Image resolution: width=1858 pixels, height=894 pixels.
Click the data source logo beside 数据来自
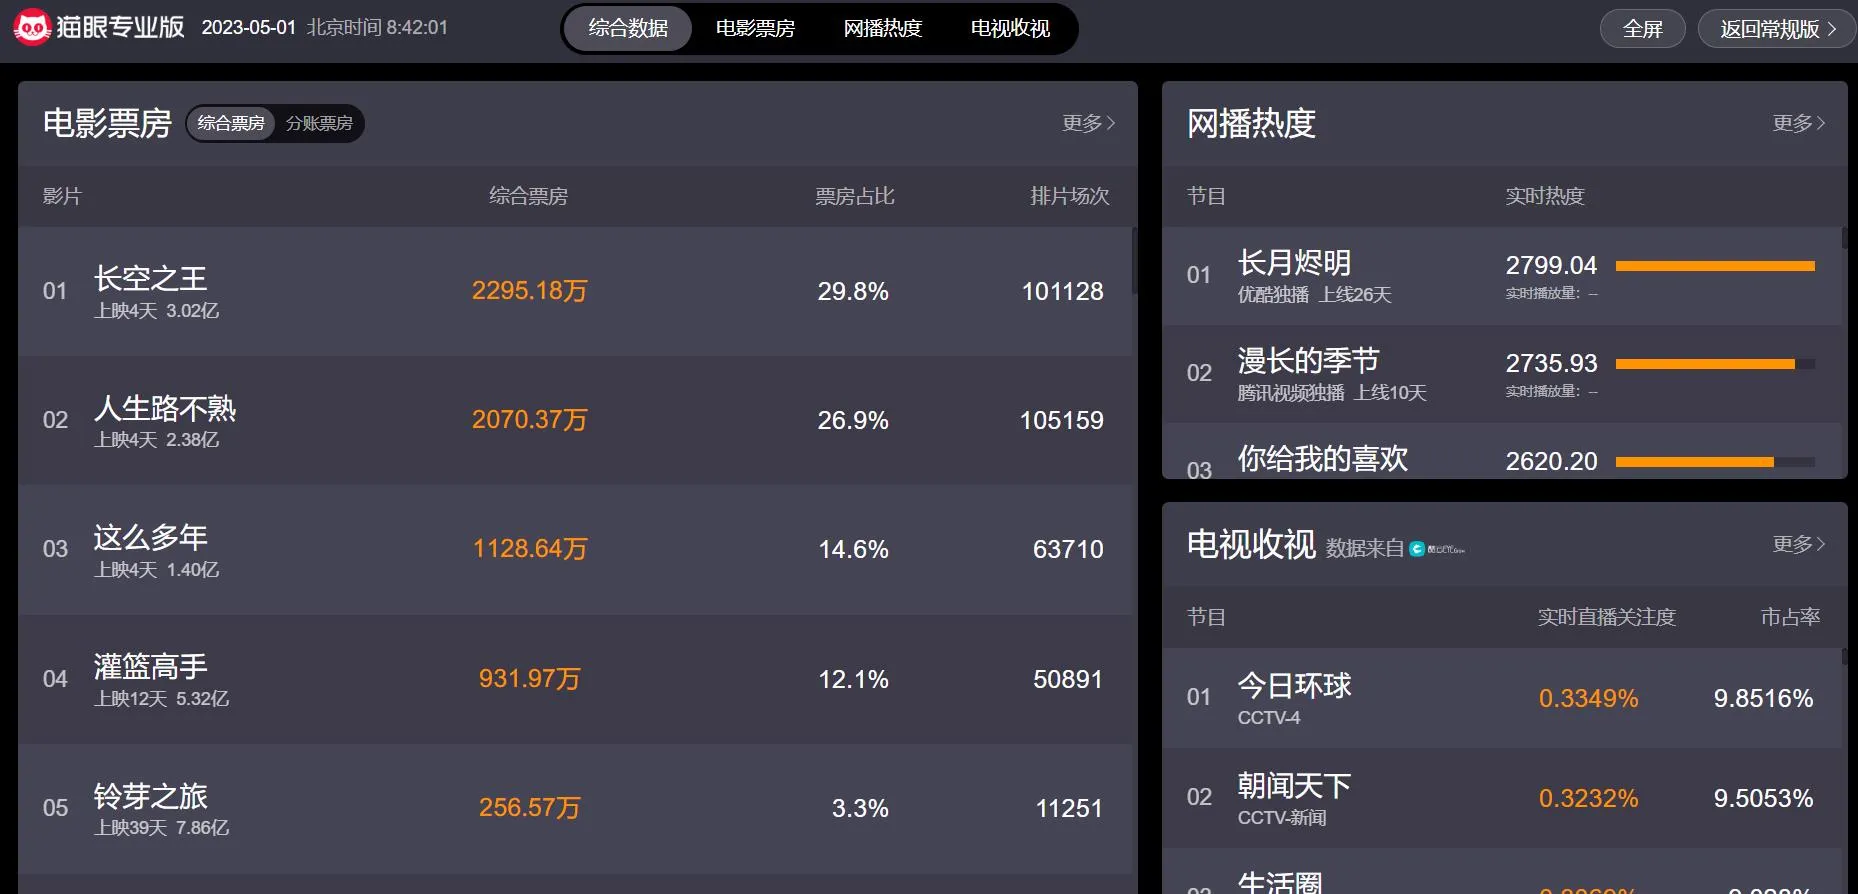pos(1437,549)
